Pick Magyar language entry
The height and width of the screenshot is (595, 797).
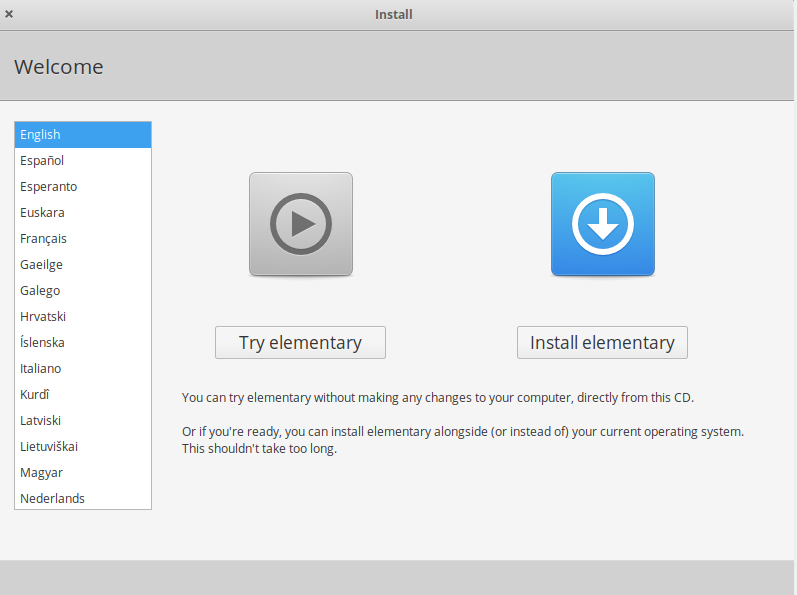[x=83, y=473]
